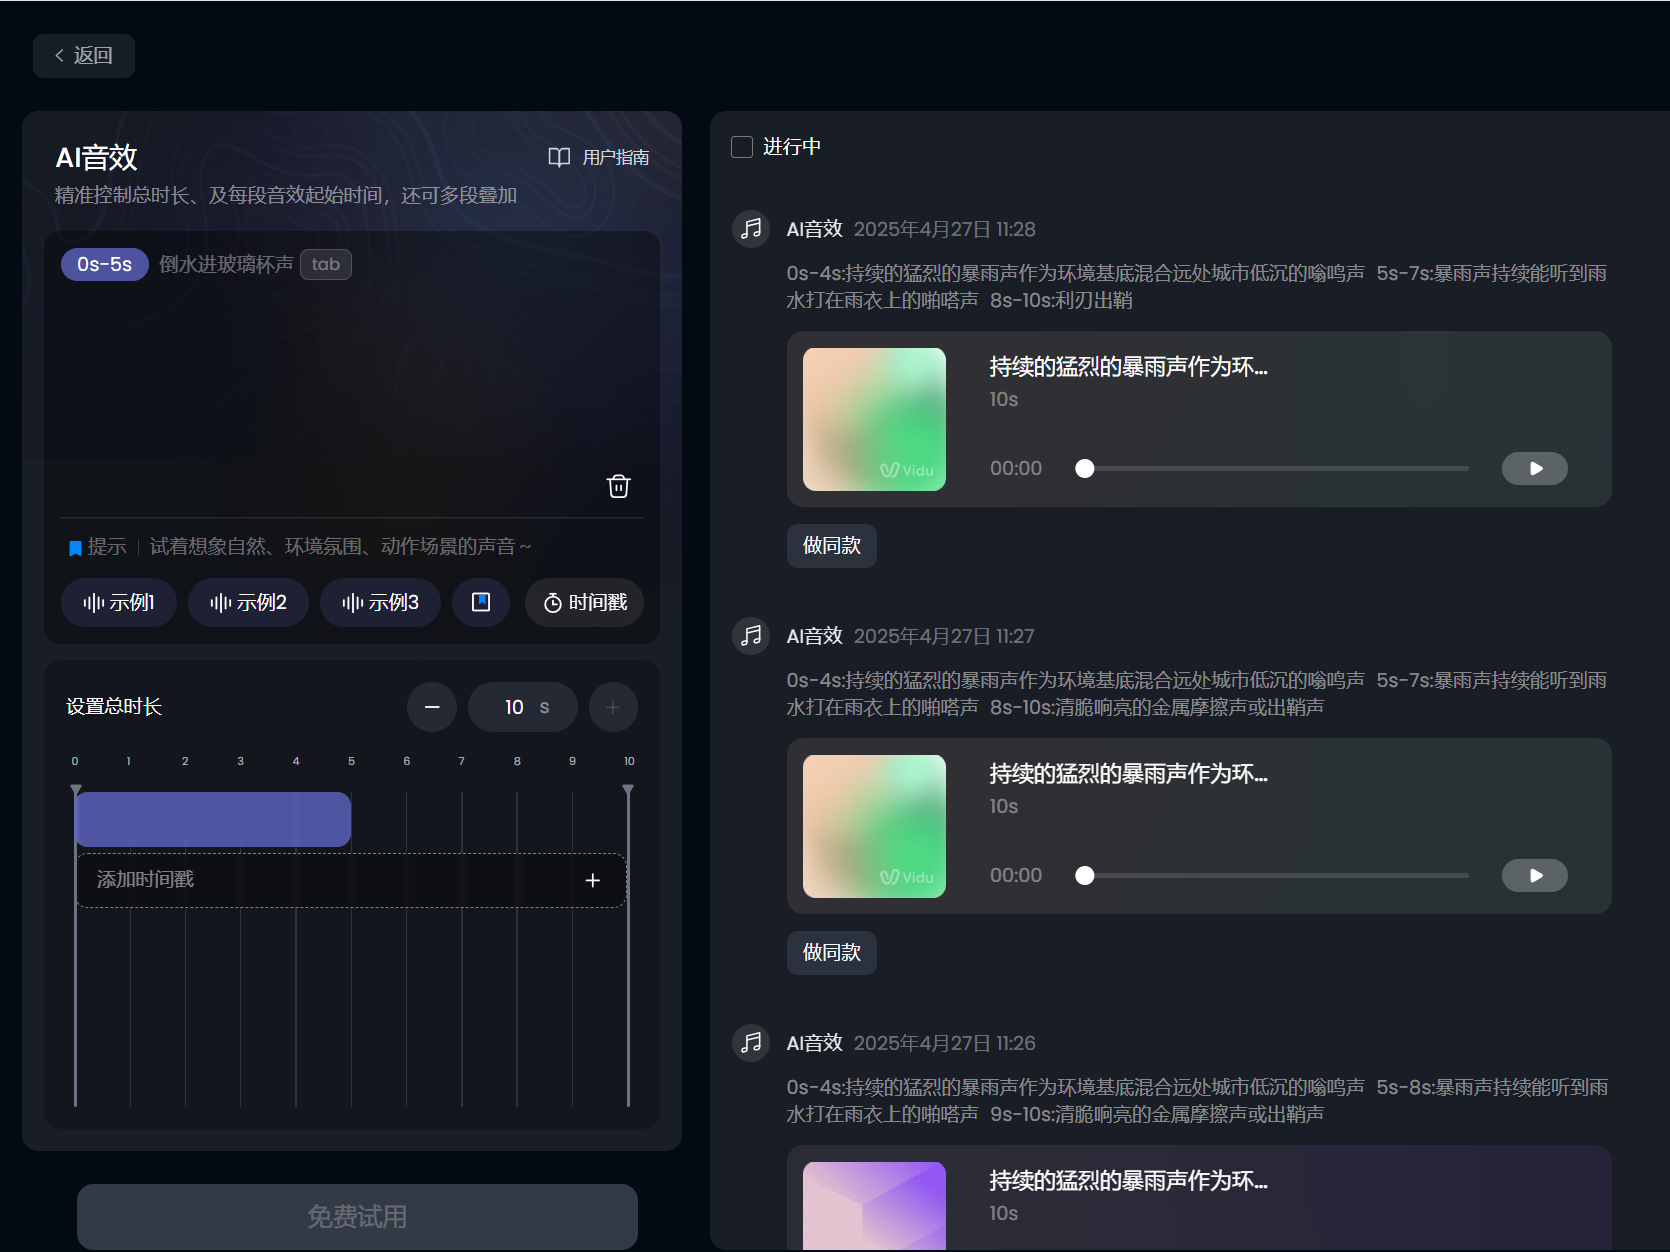The height and width of the screenshot is (1252, 1670).
Task: Toggle the 进行中 checkbox
Action: click(742, 147)
